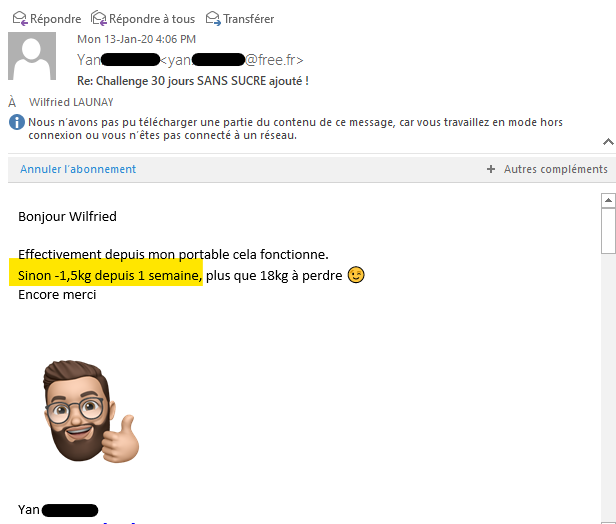Click the Répondre à tous envelope icon
616x524 pixels.
[99, 18]
